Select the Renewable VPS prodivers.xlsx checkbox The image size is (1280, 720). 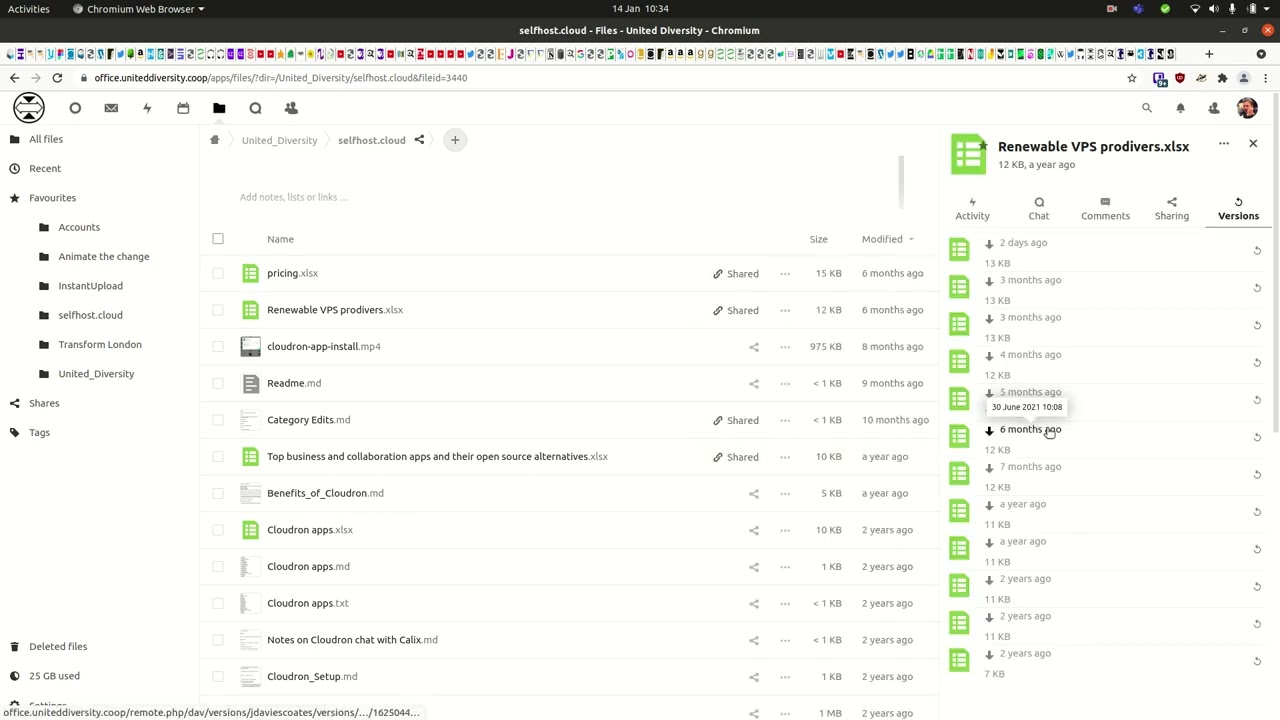(x=218, y=310)
